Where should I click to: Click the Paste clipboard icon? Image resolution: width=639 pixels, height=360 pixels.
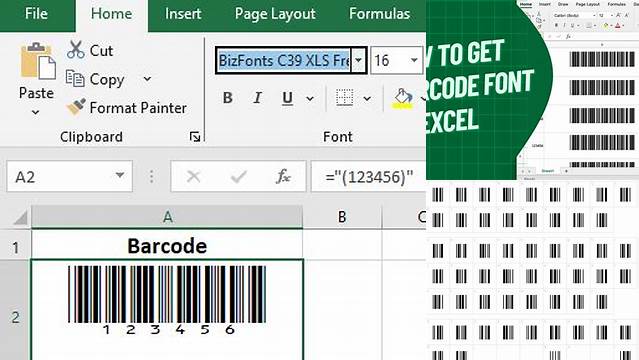pos(38,61)
